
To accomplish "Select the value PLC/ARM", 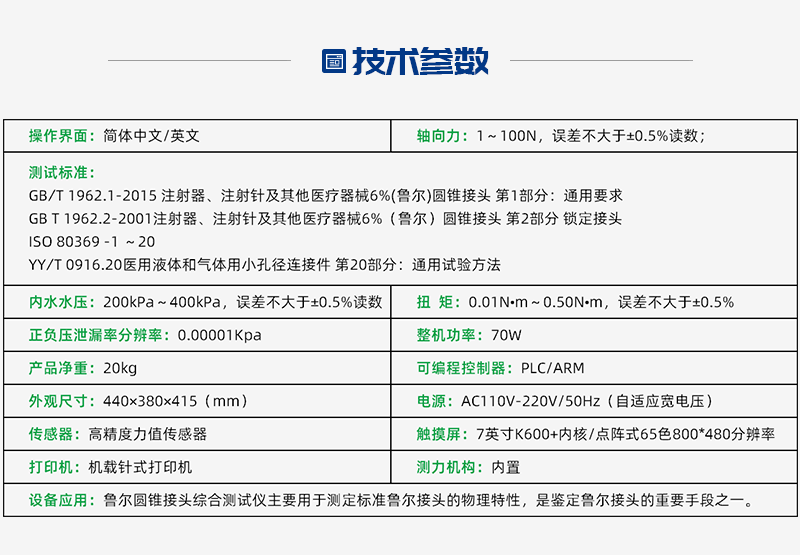I will coord(553,368).
